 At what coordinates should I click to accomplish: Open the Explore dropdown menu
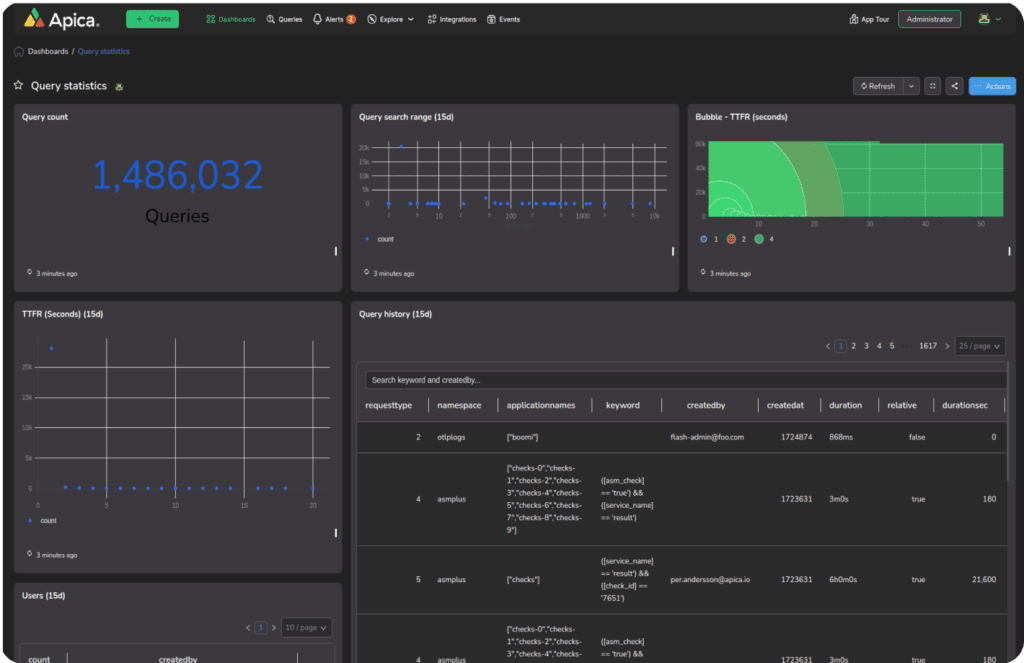pos(390,18)
